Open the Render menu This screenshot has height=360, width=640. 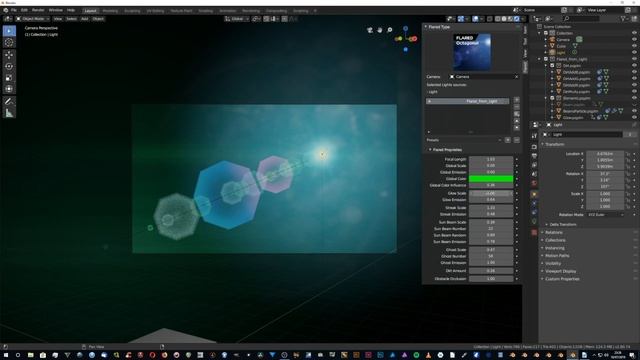click(38, 10)
